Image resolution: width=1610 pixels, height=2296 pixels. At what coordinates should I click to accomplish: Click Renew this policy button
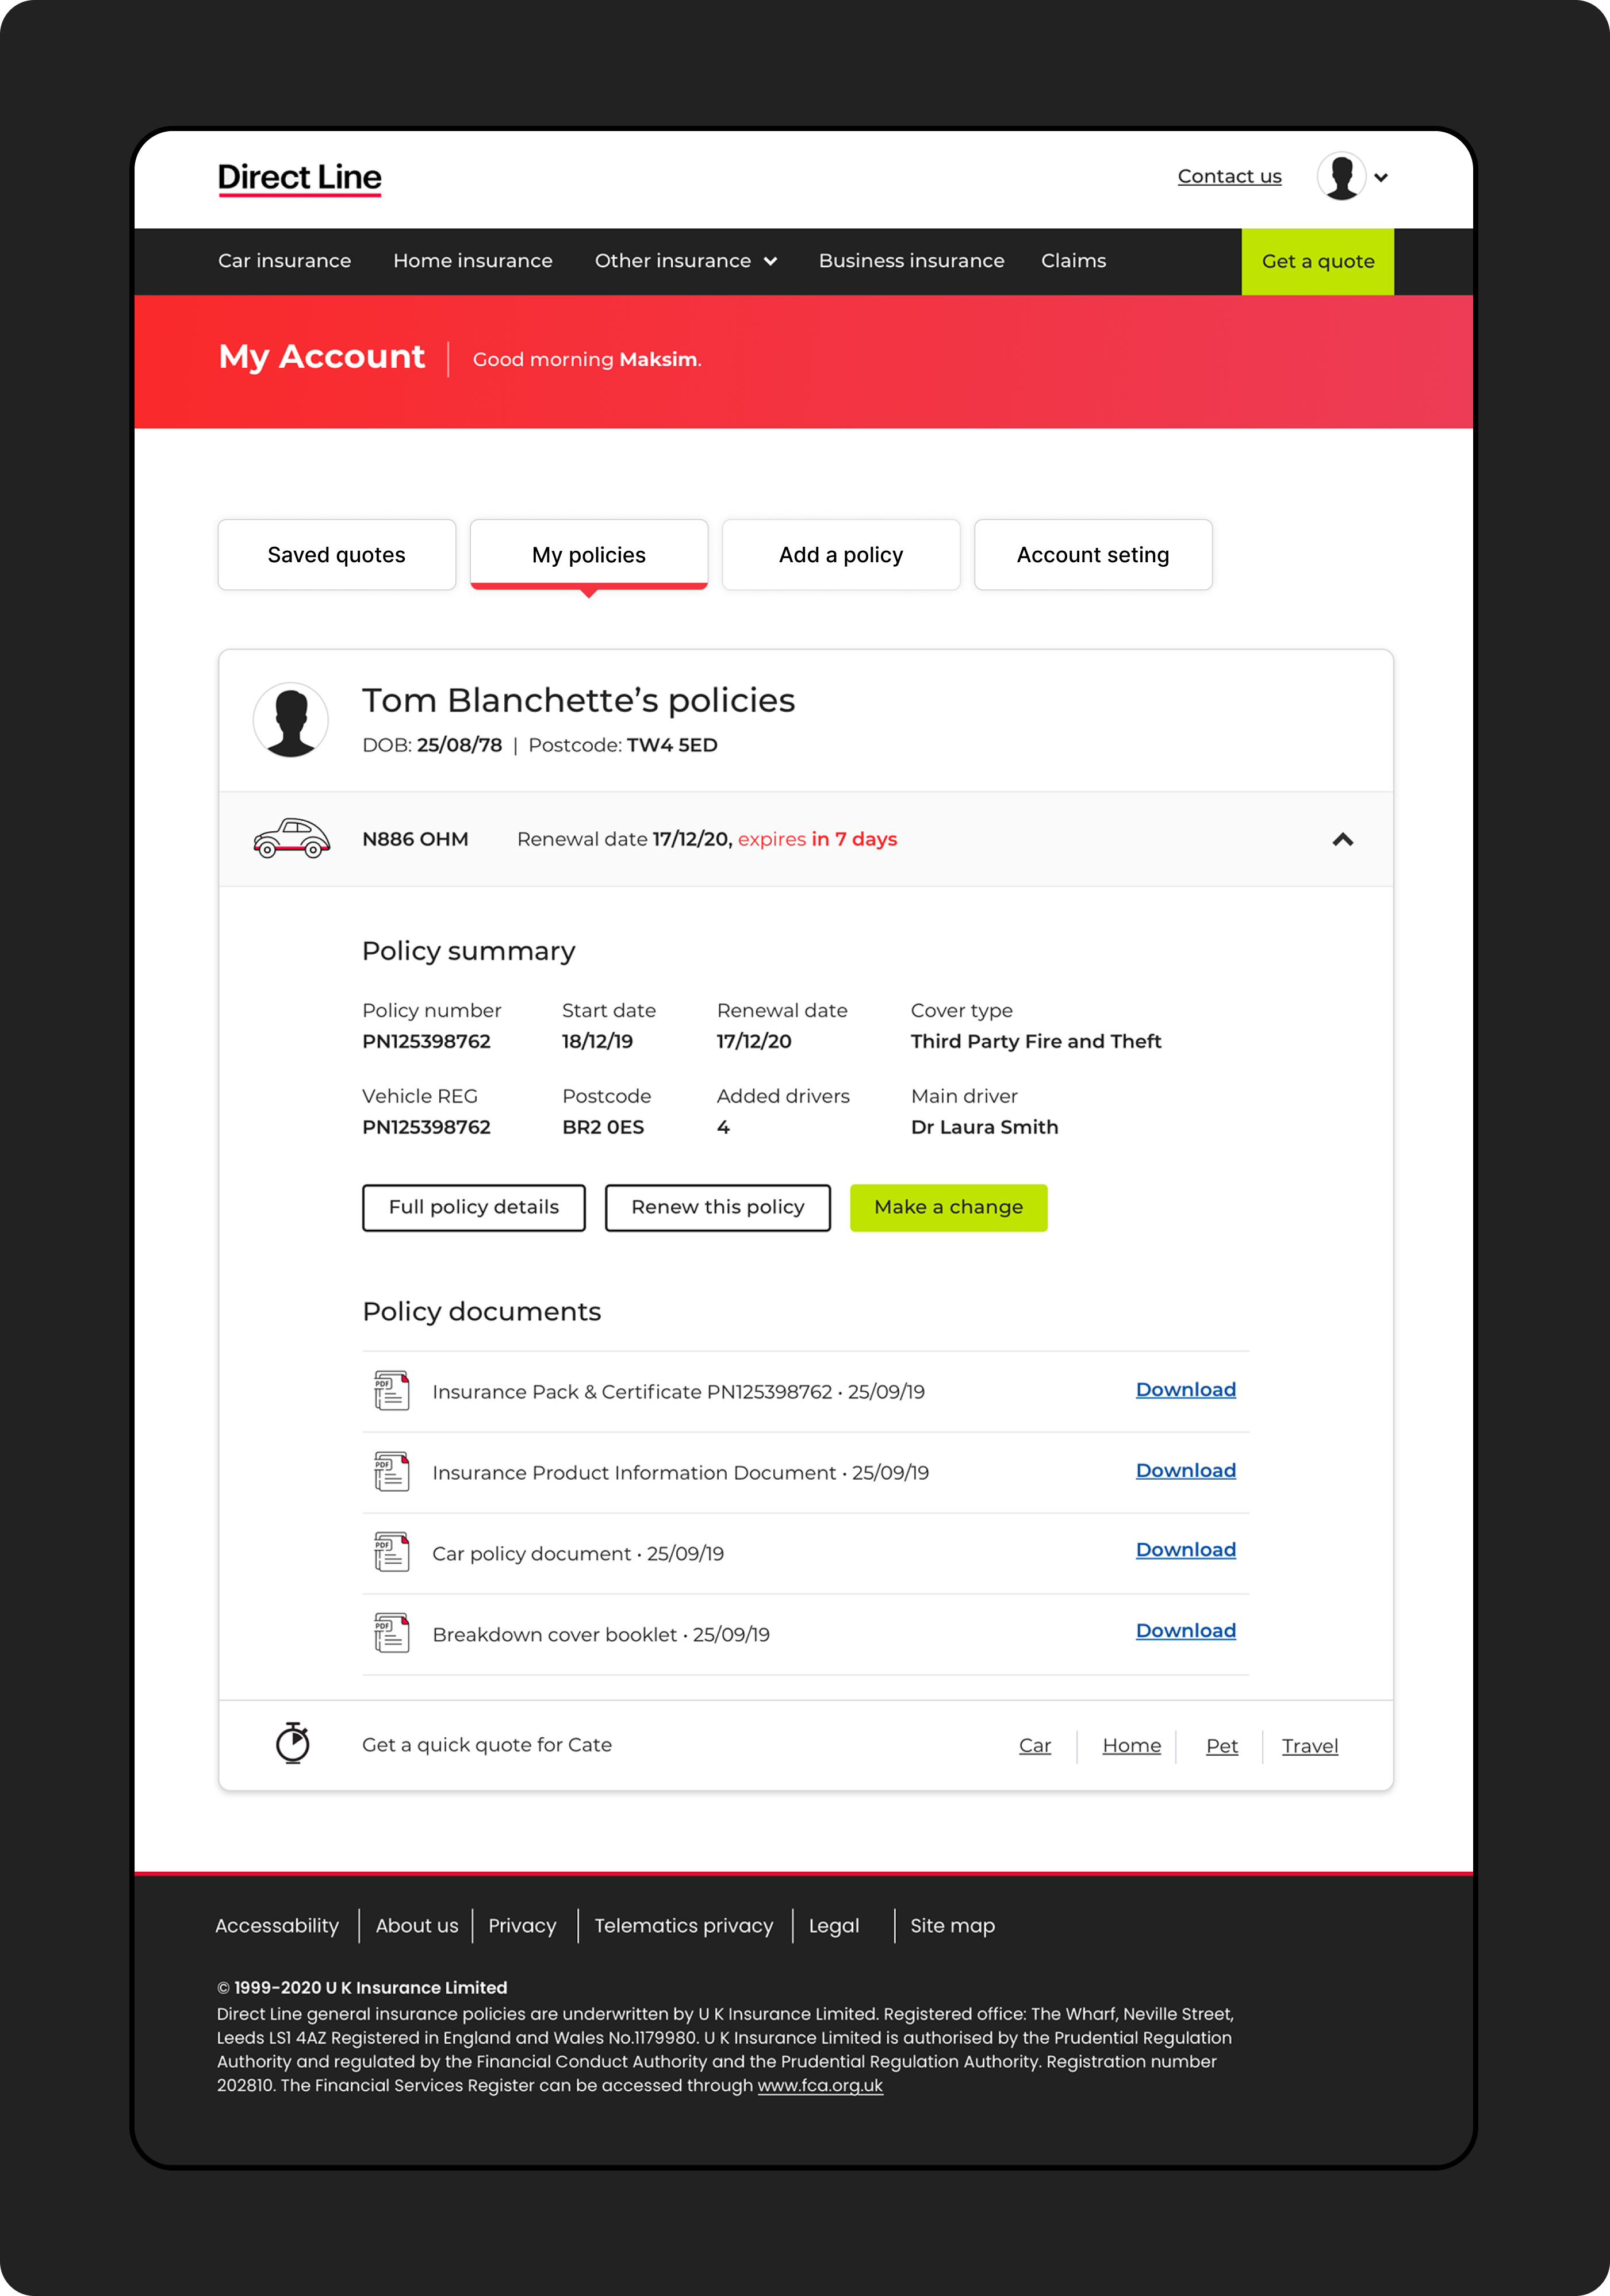click(x=717, y=1207)
